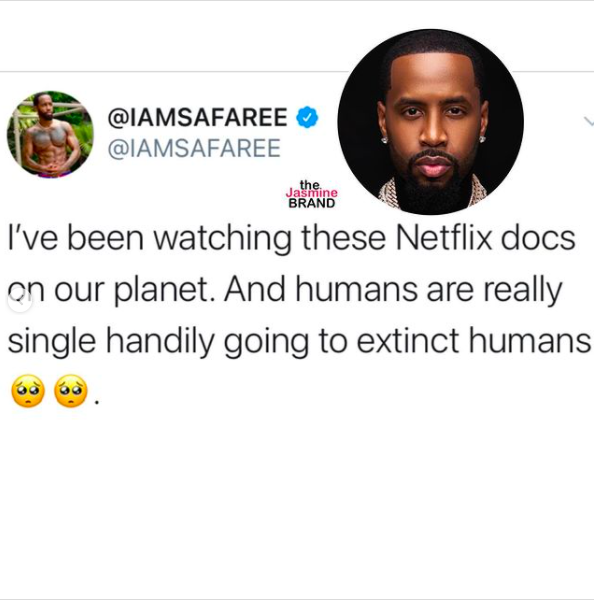This screenshot has height=600, width=594.
Task: Click the word "Netflix" in the tweet
Action: point(443,238)
